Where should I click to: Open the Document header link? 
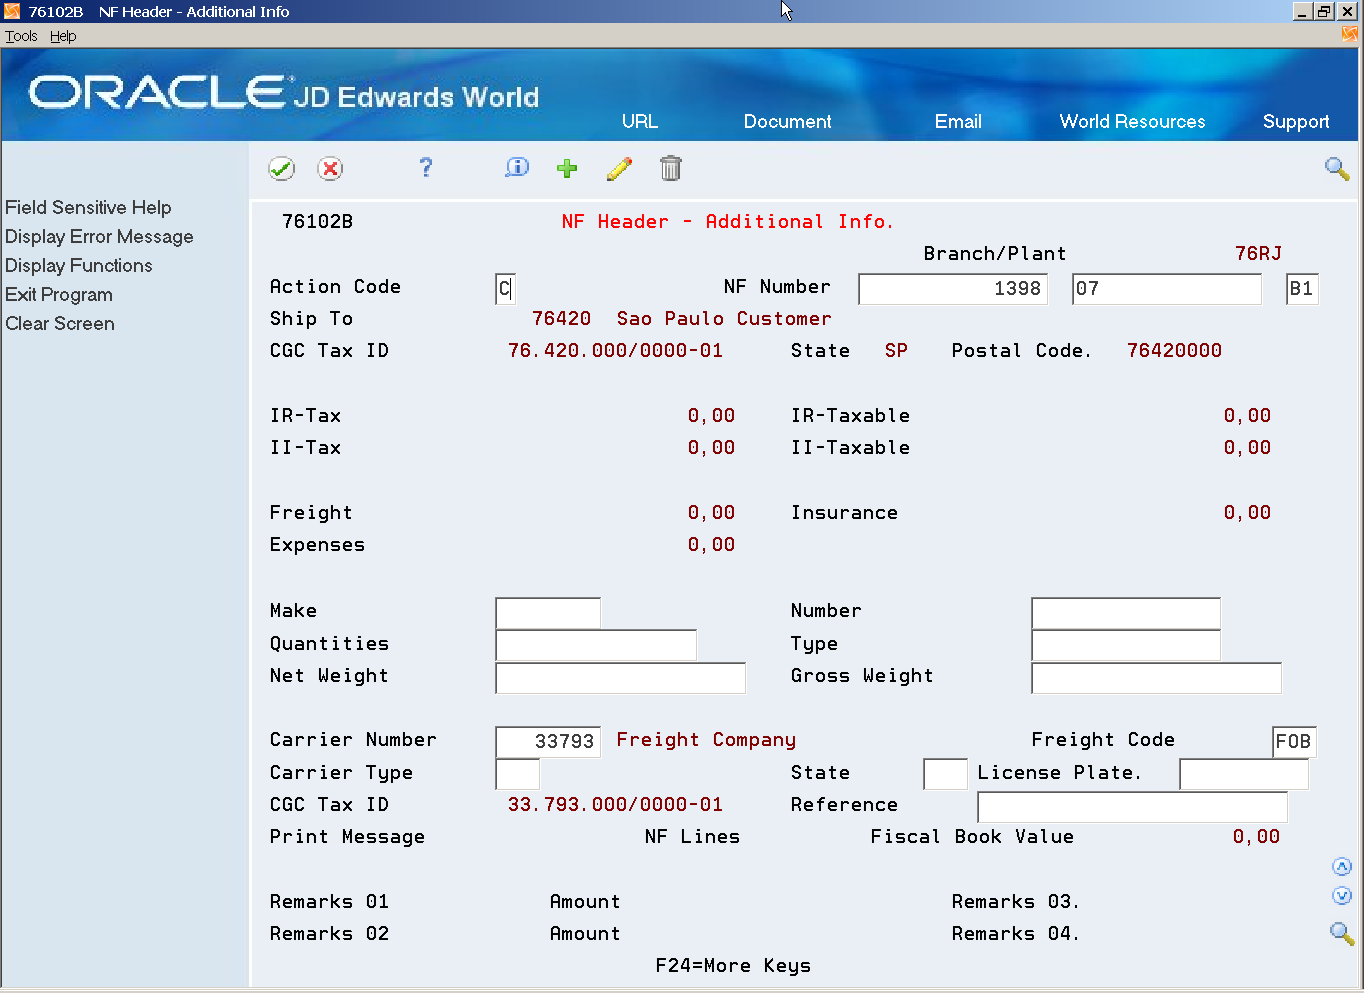[788, 121]
